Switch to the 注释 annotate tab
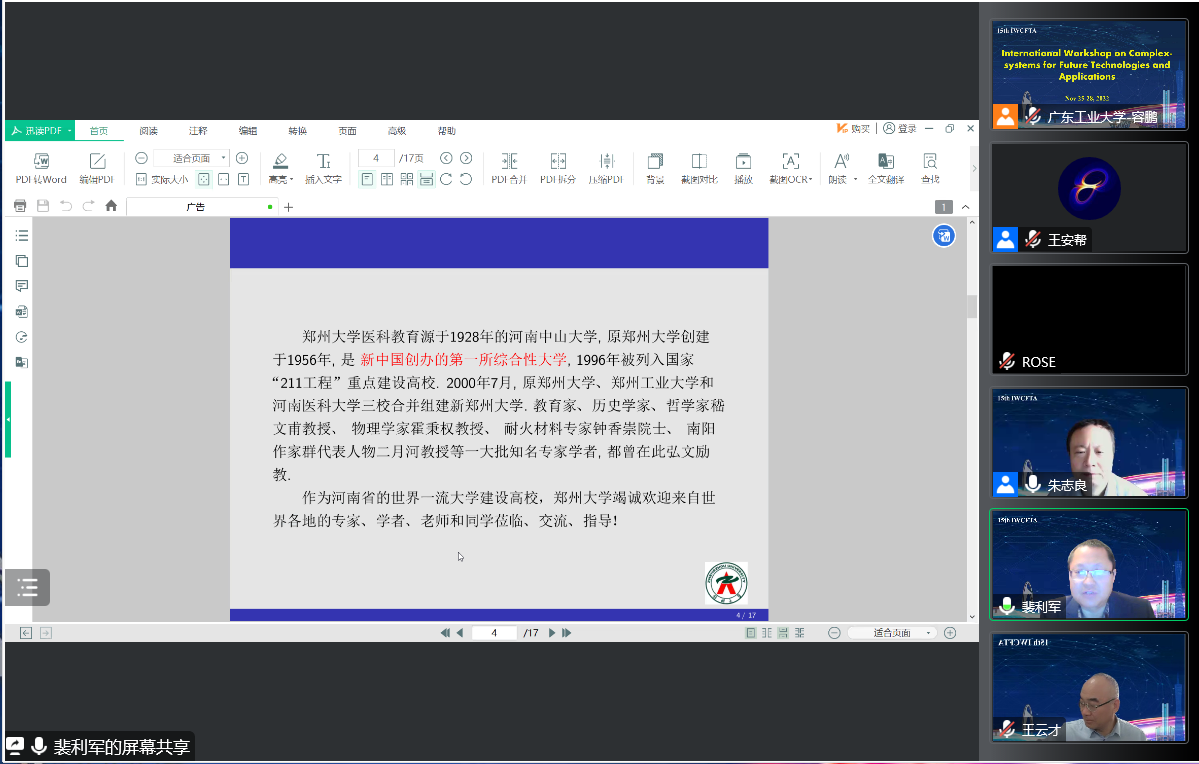The image size is (1199, 764). pyautogui.click(x=198, y=131)
